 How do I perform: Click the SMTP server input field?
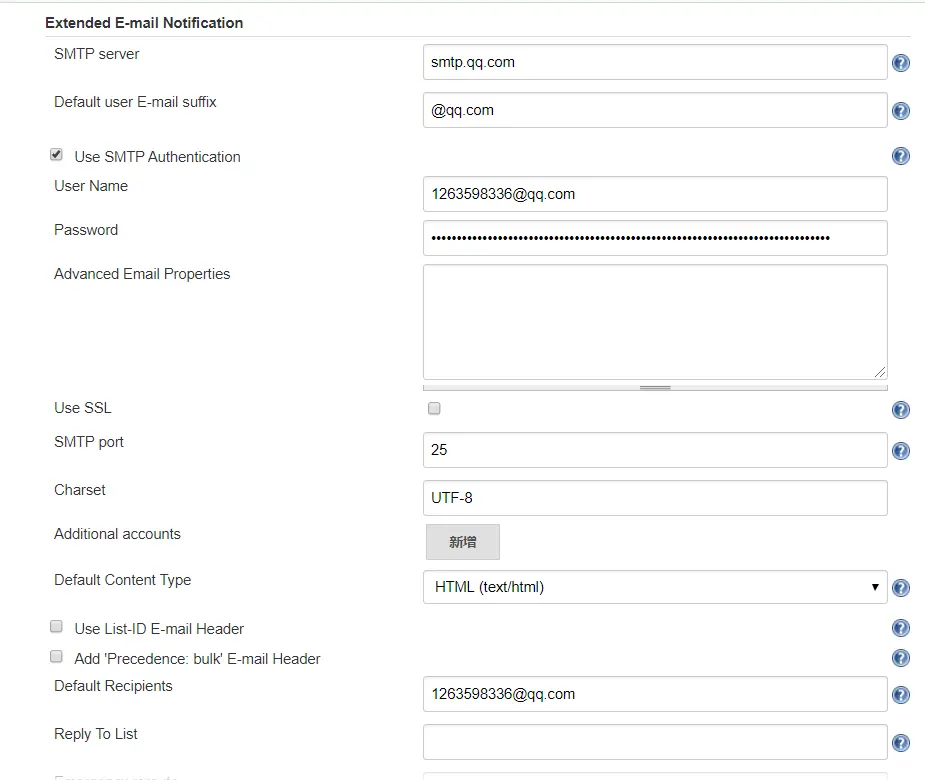(x=654, y=62)
